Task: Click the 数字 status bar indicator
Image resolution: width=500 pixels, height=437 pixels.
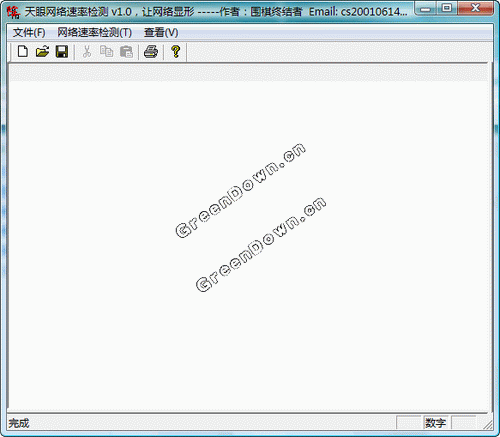Action: [x=435, y=423]
